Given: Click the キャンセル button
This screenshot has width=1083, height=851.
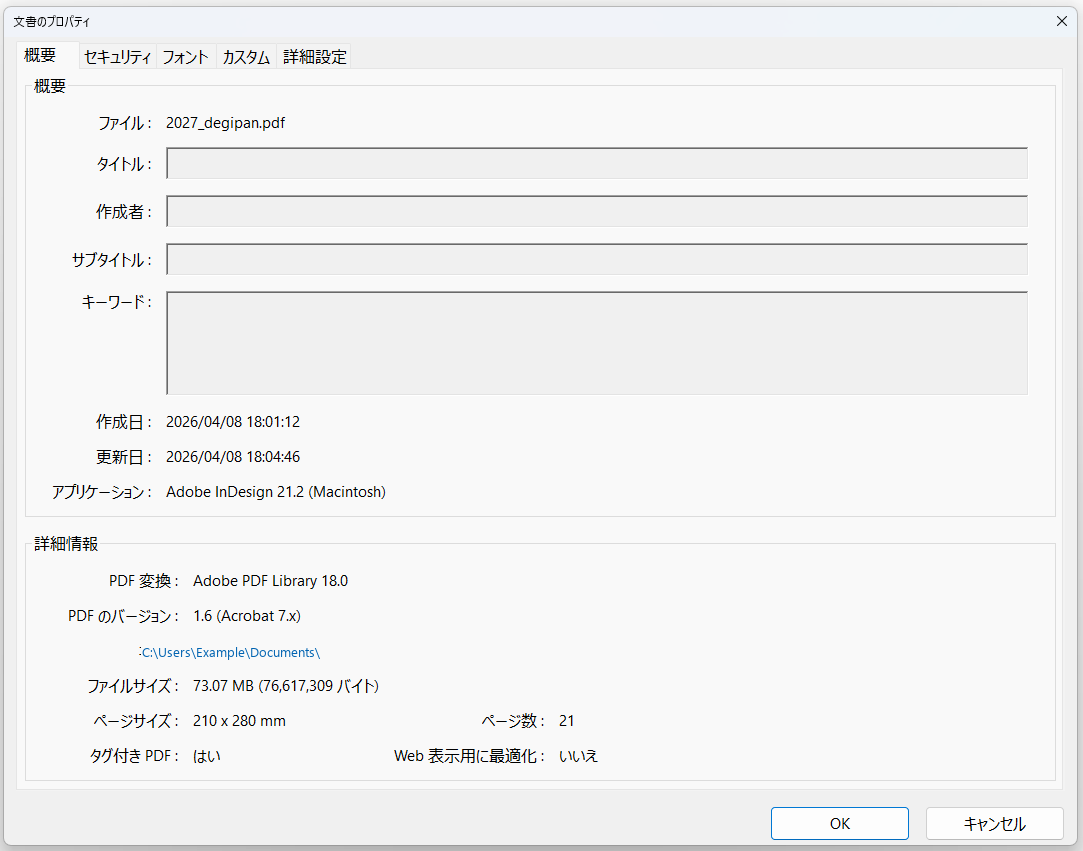Looking at the screenshot, I should click(x=995, y=823).
